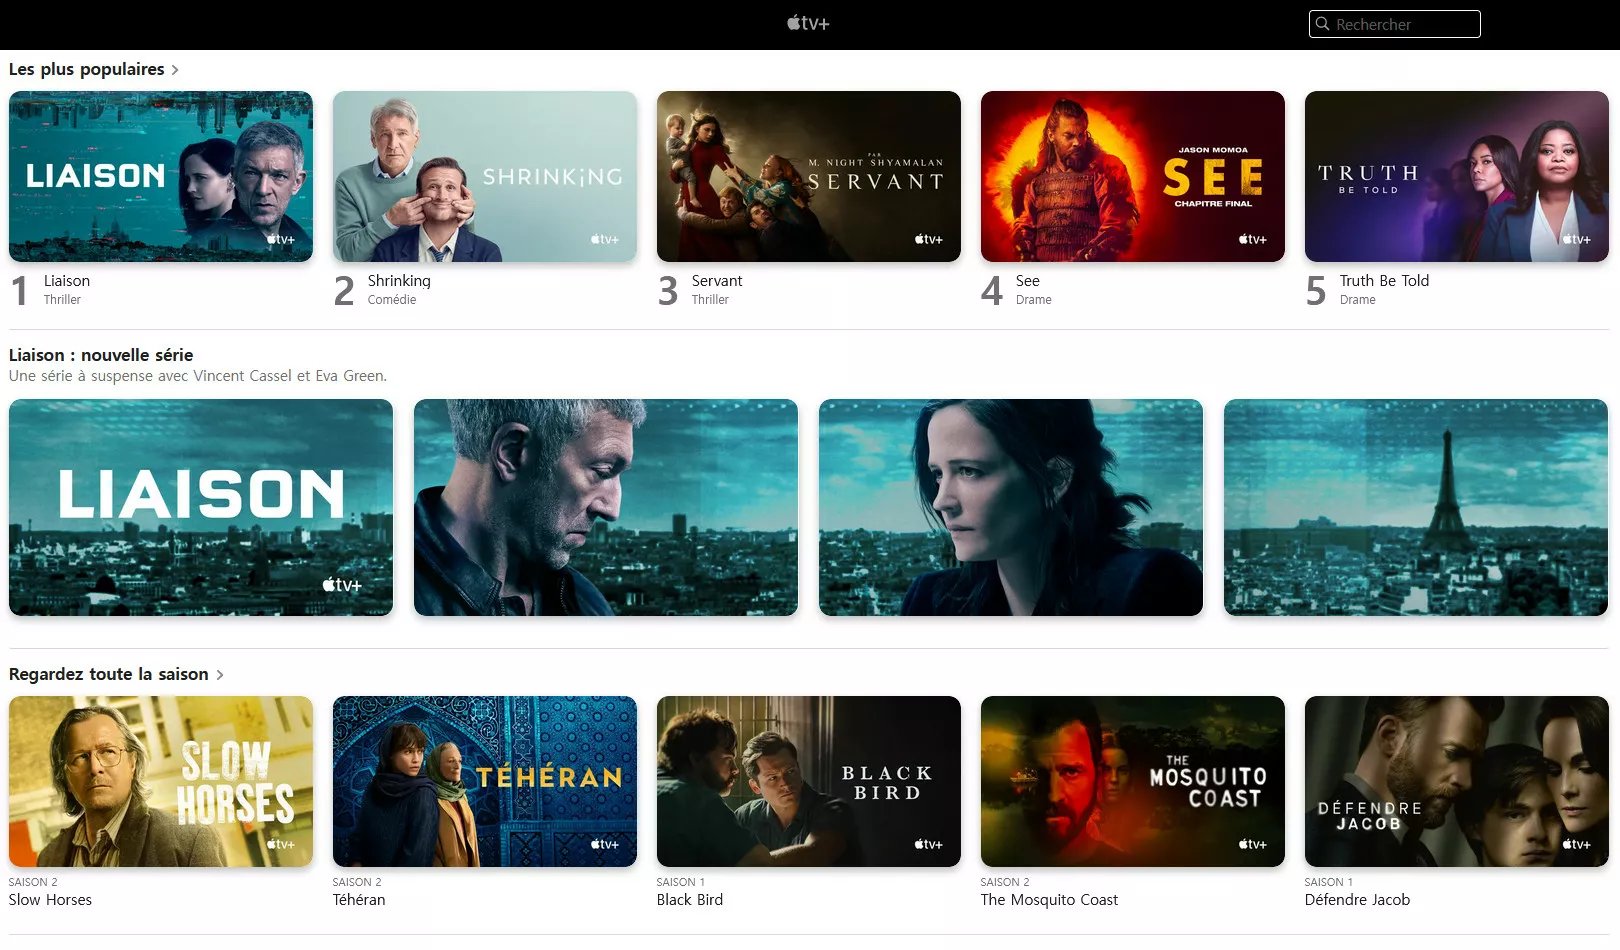The width and height of the screenshot is (1620, 950).
Task: Click The Mosquito Coast title label
Action: click(x=1049, y=900)
